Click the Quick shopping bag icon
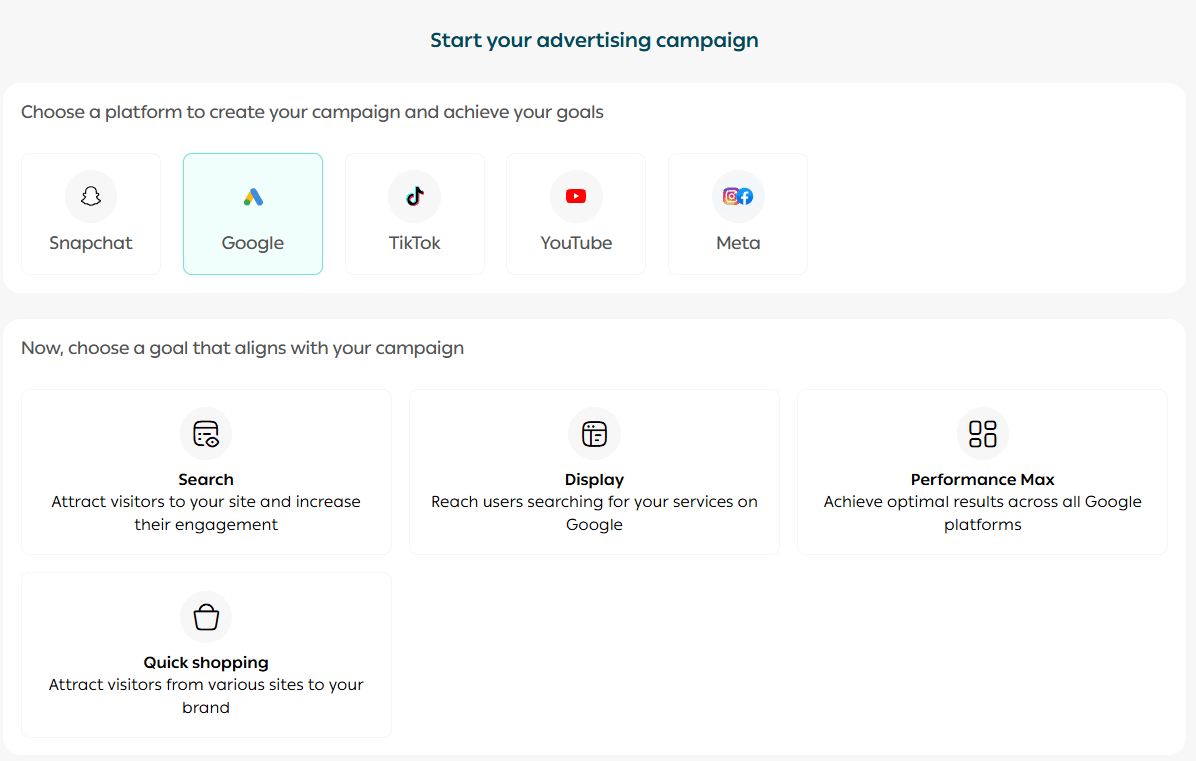Image resolution: width=1196 pixels, height=761 pixels. coord(206,617)
